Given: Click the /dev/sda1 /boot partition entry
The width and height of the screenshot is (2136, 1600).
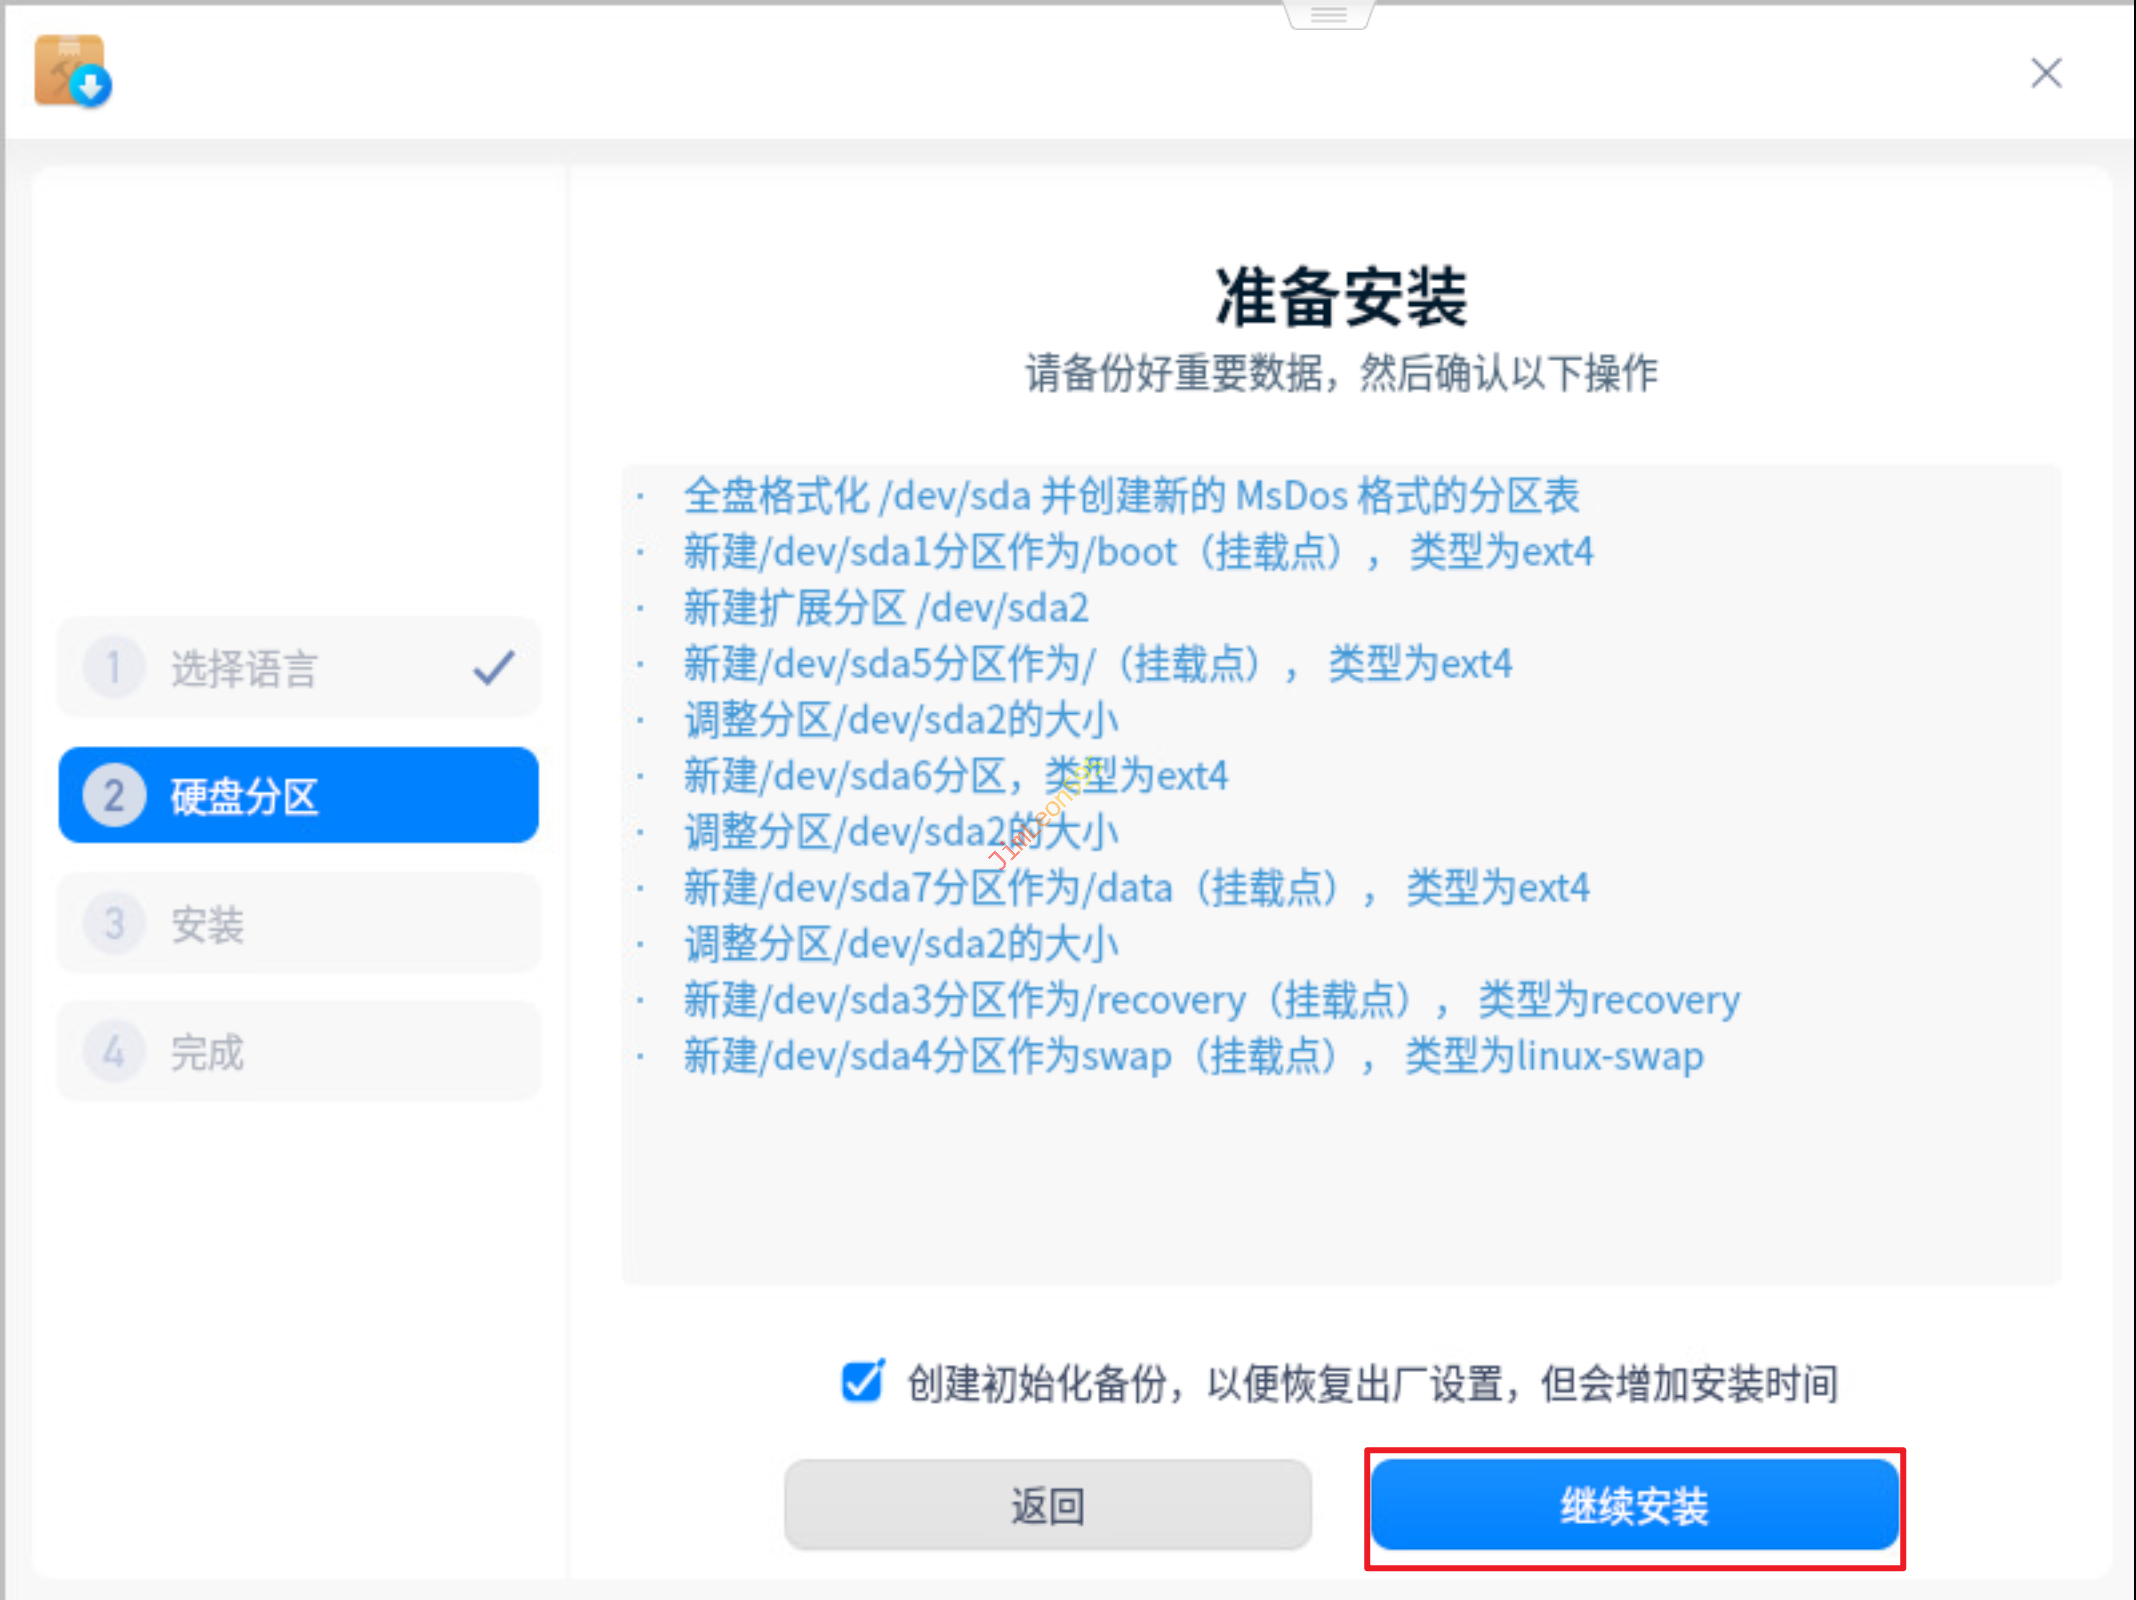Looking at the screenshot, I should tap(1137, 552).
